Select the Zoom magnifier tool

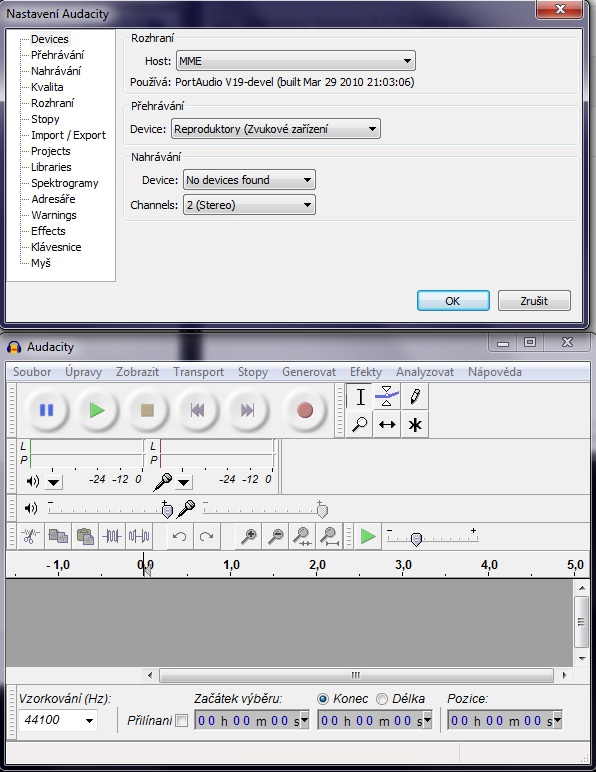tap(360, 424)
